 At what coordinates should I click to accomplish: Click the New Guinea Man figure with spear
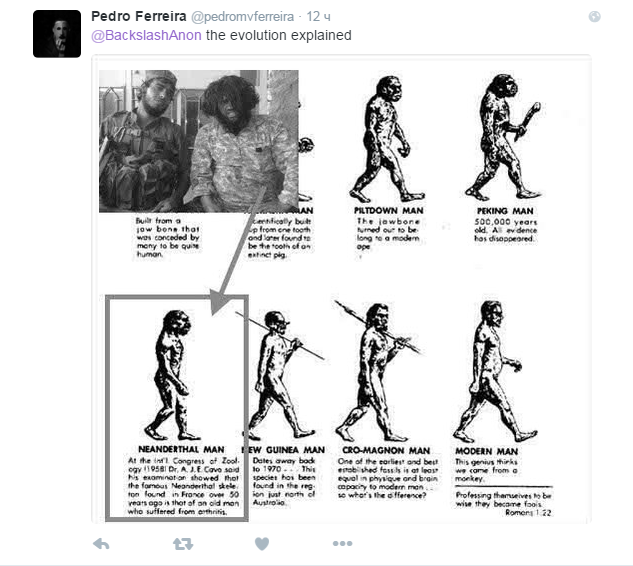[x=283, y=375]
